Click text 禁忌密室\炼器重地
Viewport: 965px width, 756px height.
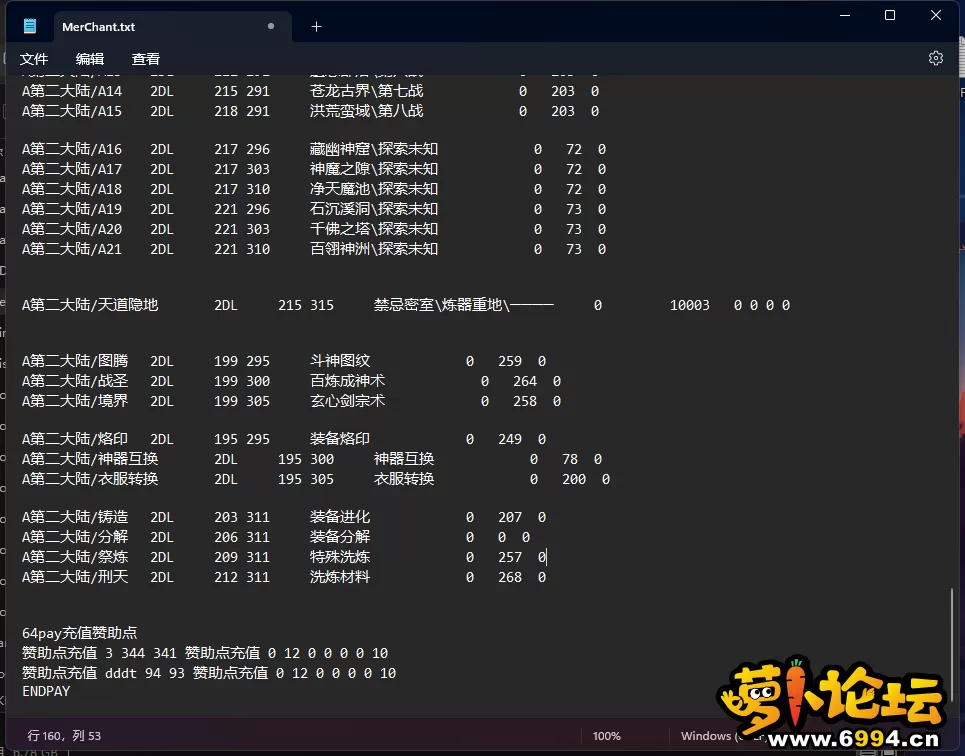click(x=438, y=305)
